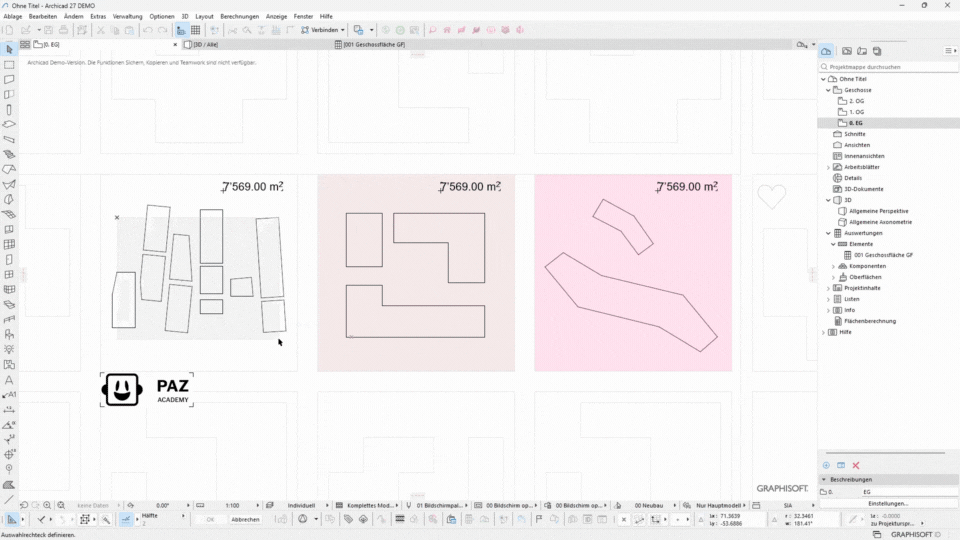Viewport: 960px width, 540px height.
Task: Click the Copy icon in toolbar
Action: click(x=114, y=30)
